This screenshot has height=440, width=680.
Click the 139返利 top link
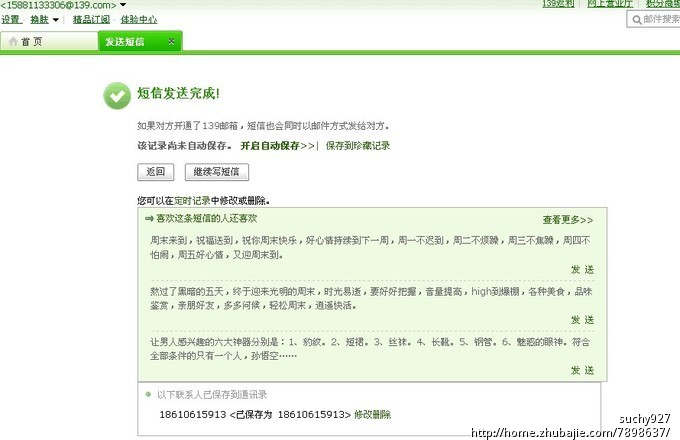[558, 4]
